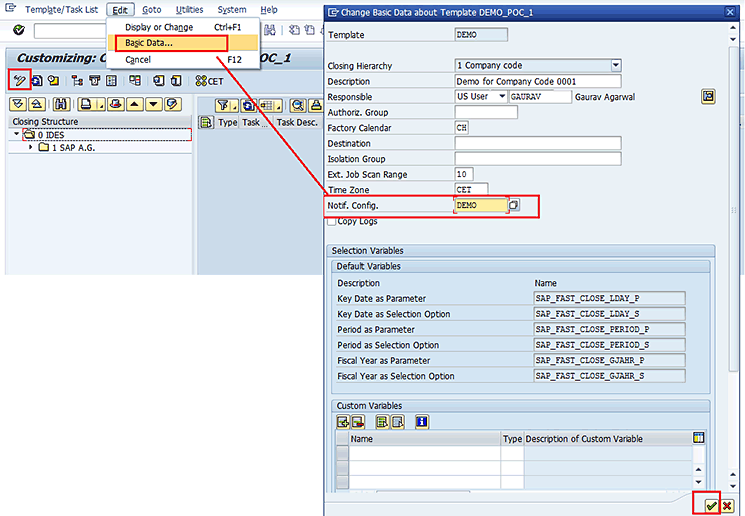Open the value help beside Notif. Config.
The image size is (745, 516).
click(x=515, y=205)
